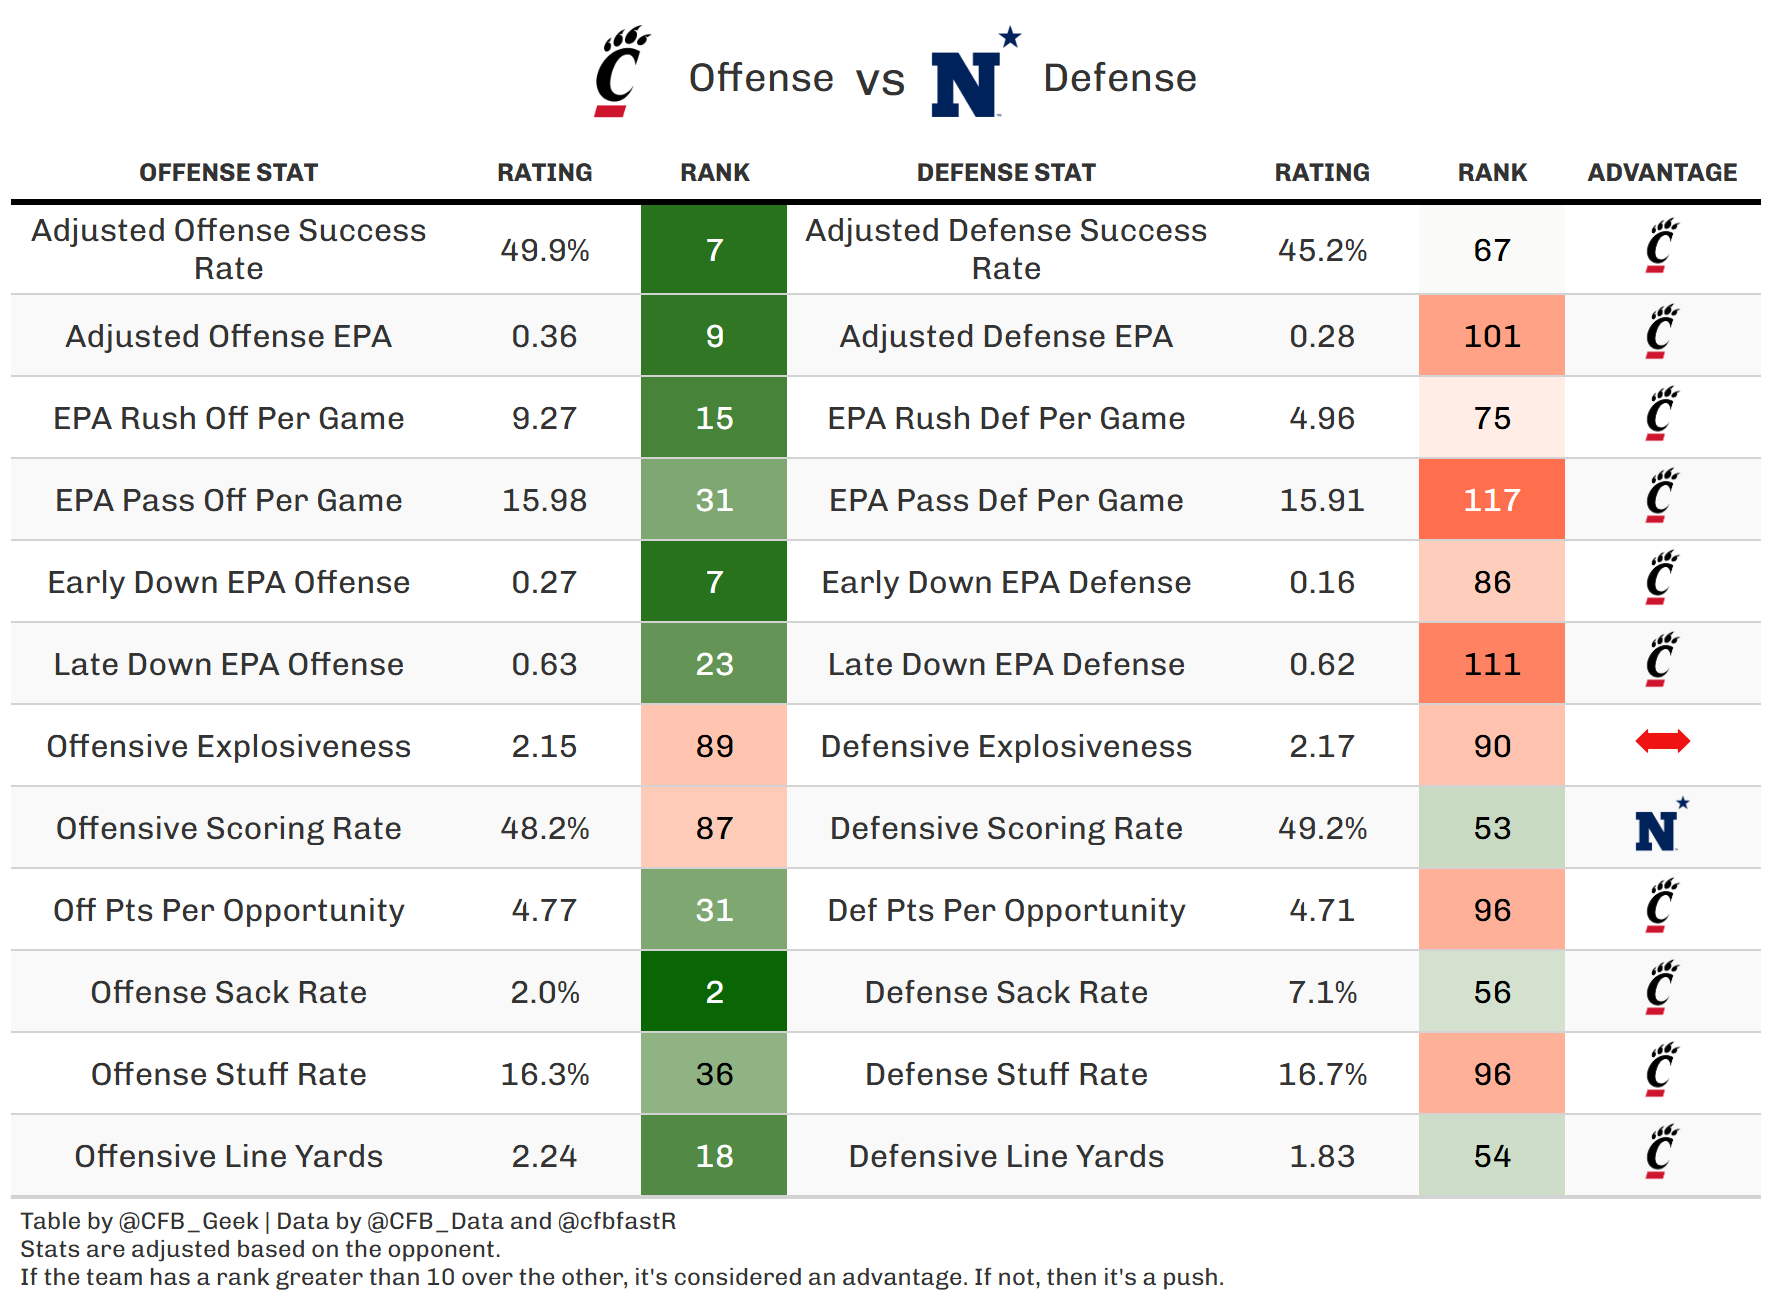Click the DEFENSE STAT column header
This screenshot has width=1770, height=1312.
(1006, 173)
